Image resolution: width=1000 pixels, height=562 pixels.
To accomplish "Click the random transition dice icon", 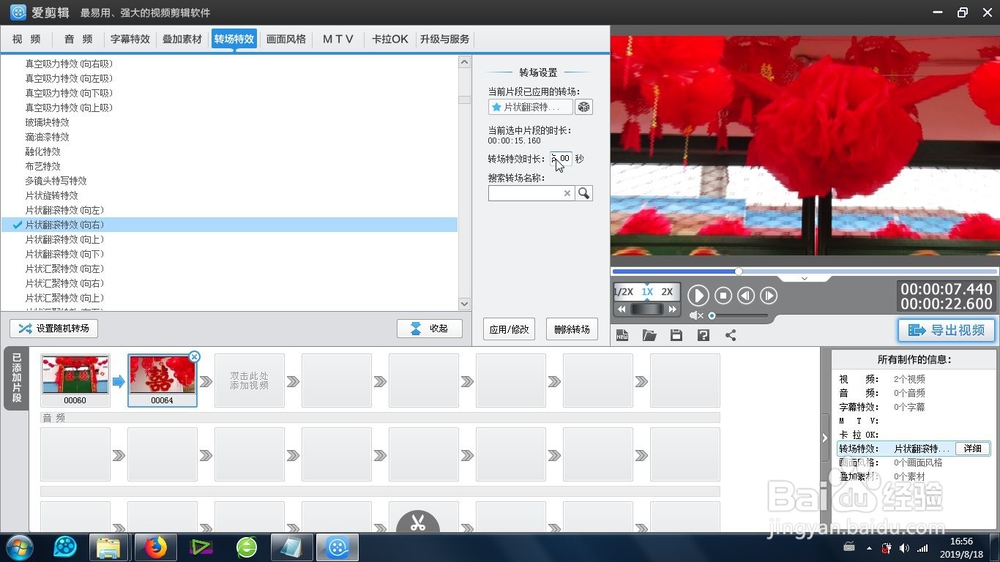I will [584, 107].
